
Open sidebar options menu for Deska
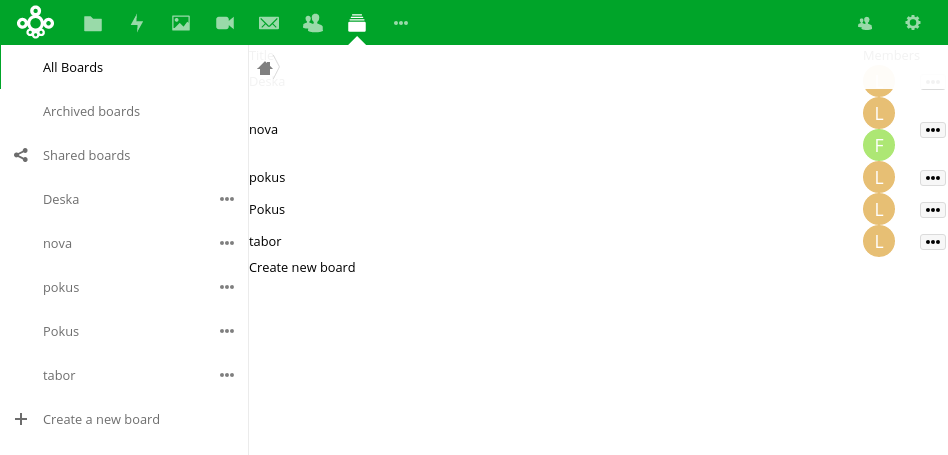pyautogui.click(x=227, y=199)
